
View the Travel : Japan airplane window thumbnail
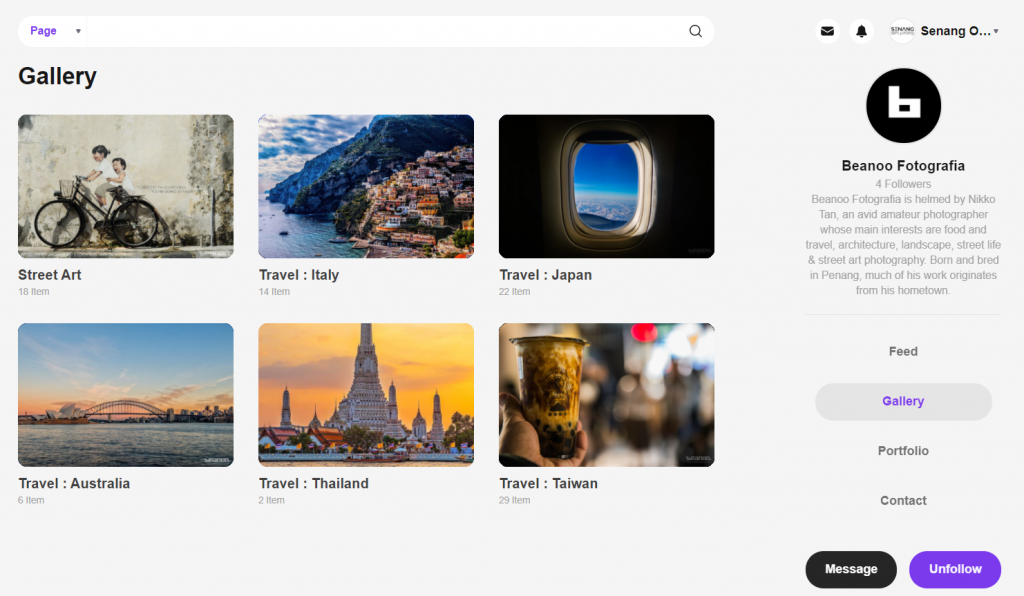(606, 186)
